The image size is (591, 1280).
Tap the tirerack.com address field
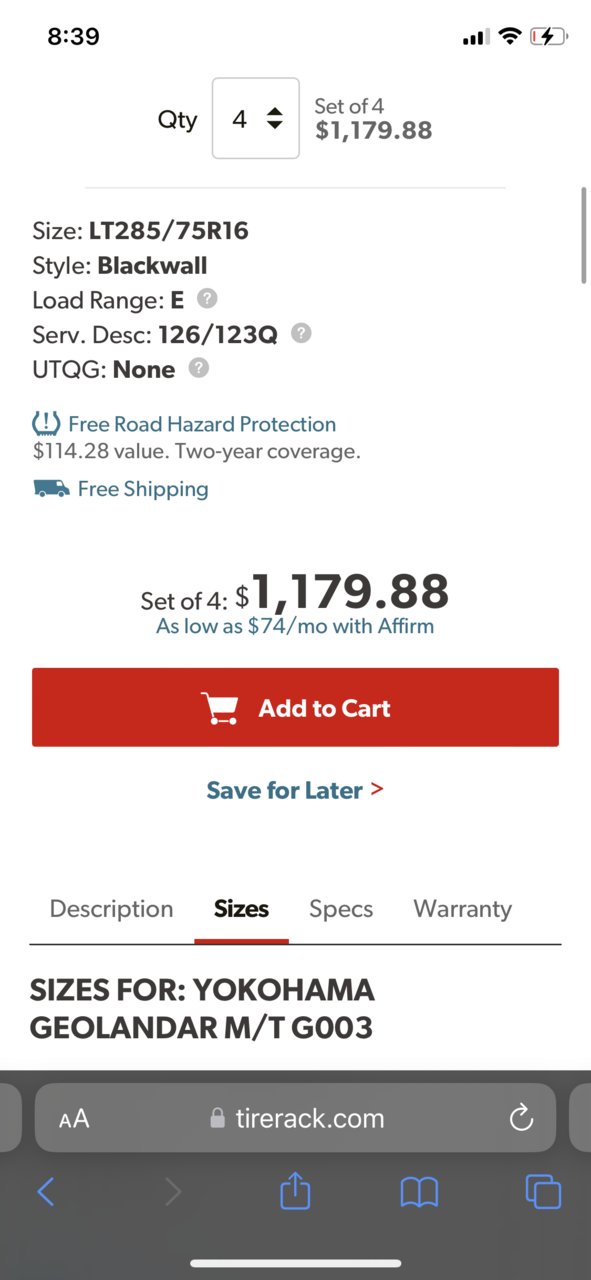point(295,1118)
